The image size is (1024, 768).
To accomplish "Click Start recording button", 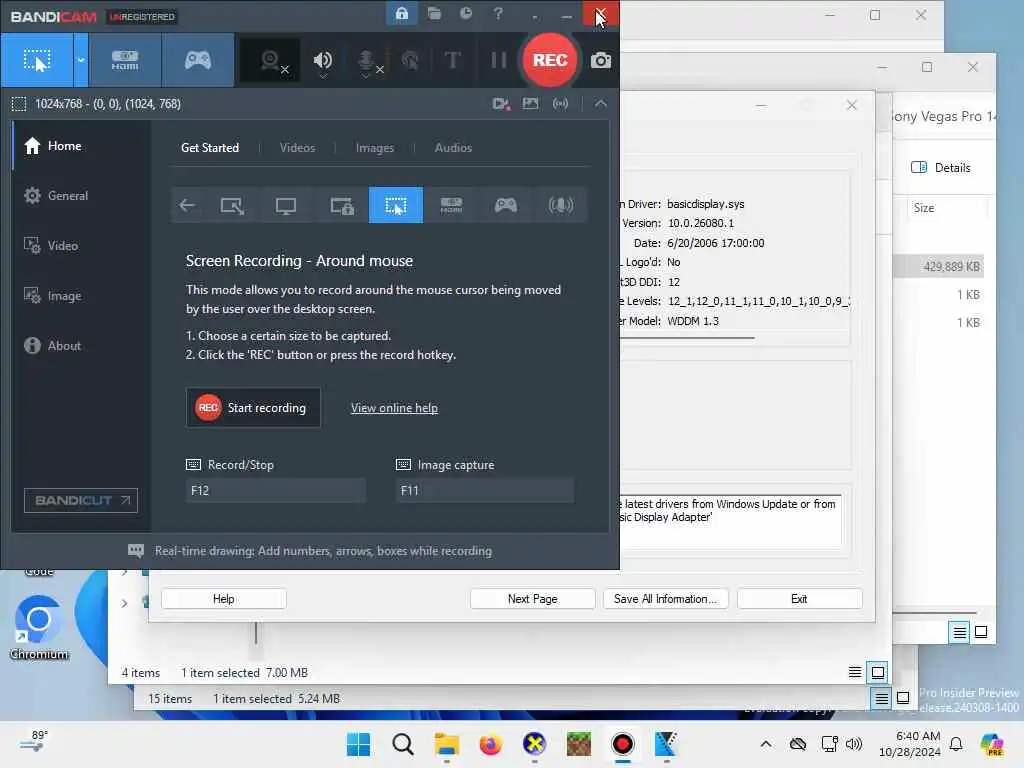I will [x=253, y=408].
